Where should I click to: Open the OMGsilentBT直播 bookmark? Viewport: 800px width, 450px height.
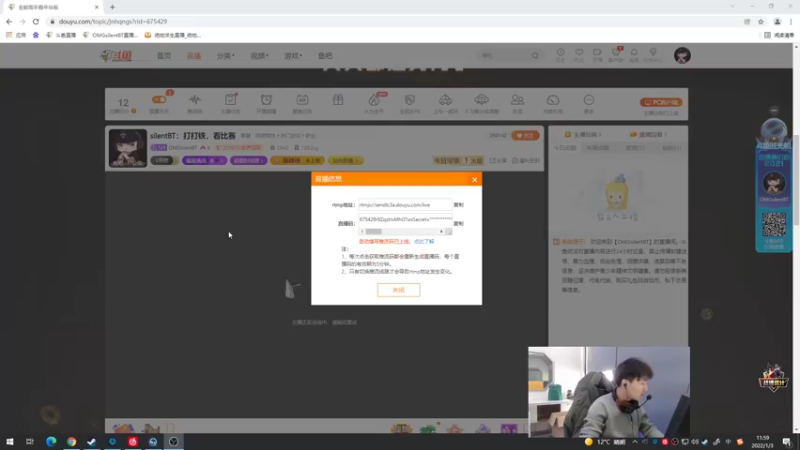point(111,35)
